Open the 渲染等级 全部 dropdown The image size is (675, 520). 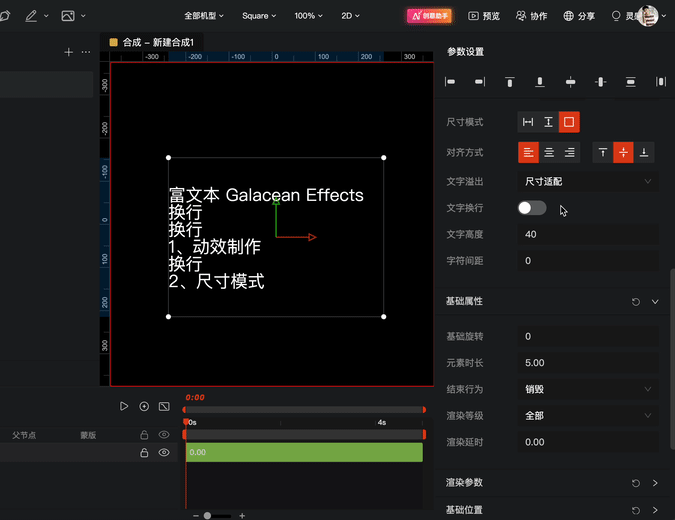pos(588,416)
